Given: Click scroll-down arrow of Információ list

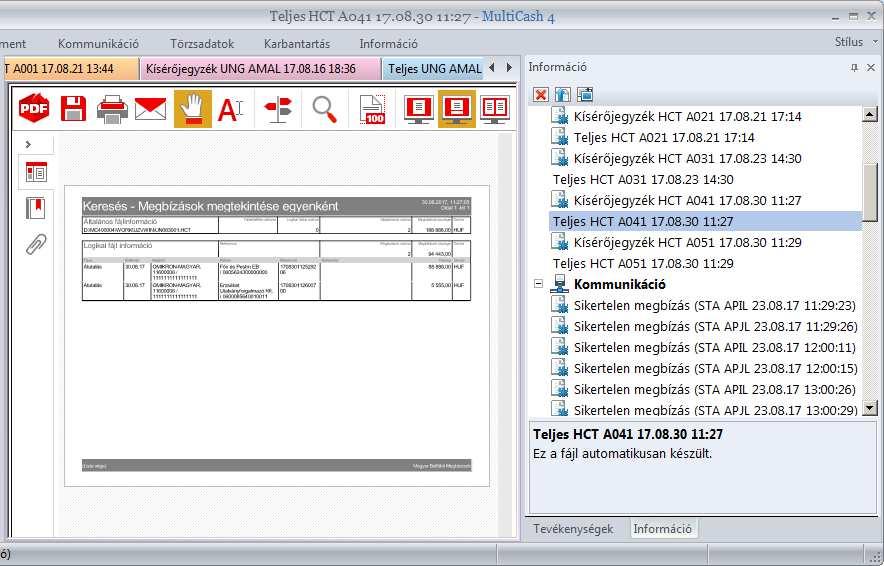Looking at the screenshot, I should tap(870, 408).
